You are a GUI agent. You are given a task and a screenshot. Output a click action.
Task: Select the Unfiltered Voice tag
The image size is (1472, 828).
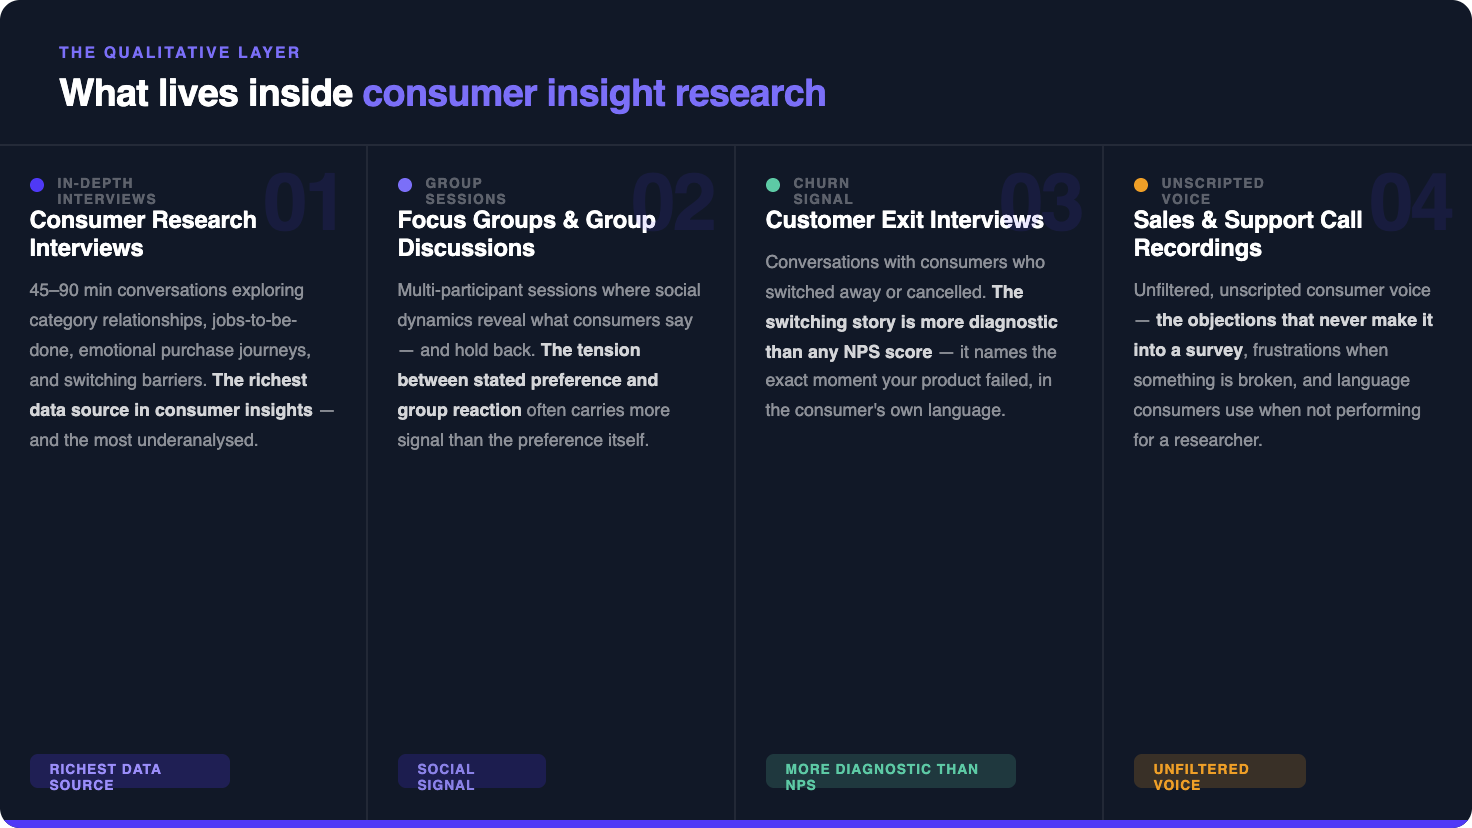[x=1220, y=771]
